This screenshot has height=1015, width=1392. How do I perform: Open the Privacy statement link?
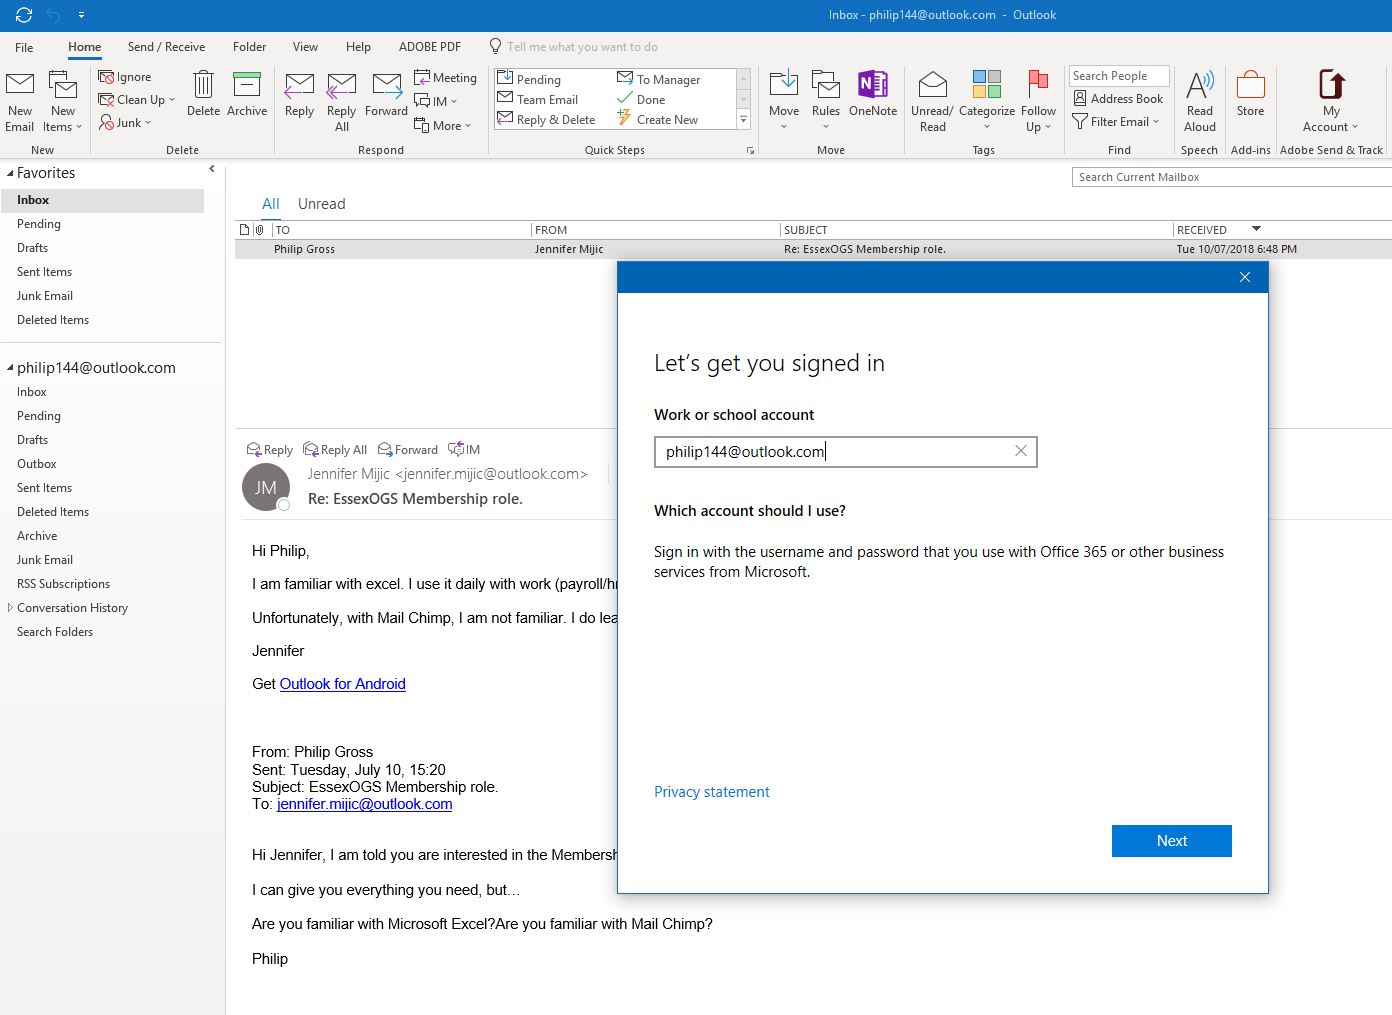point(711,792)
